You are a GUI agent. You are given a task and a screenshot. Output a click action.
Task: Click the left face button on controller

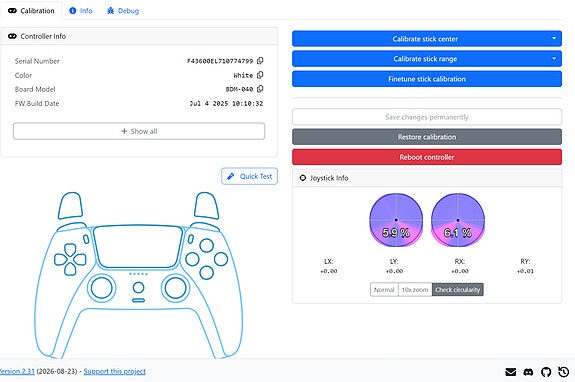tap(192, 259)
